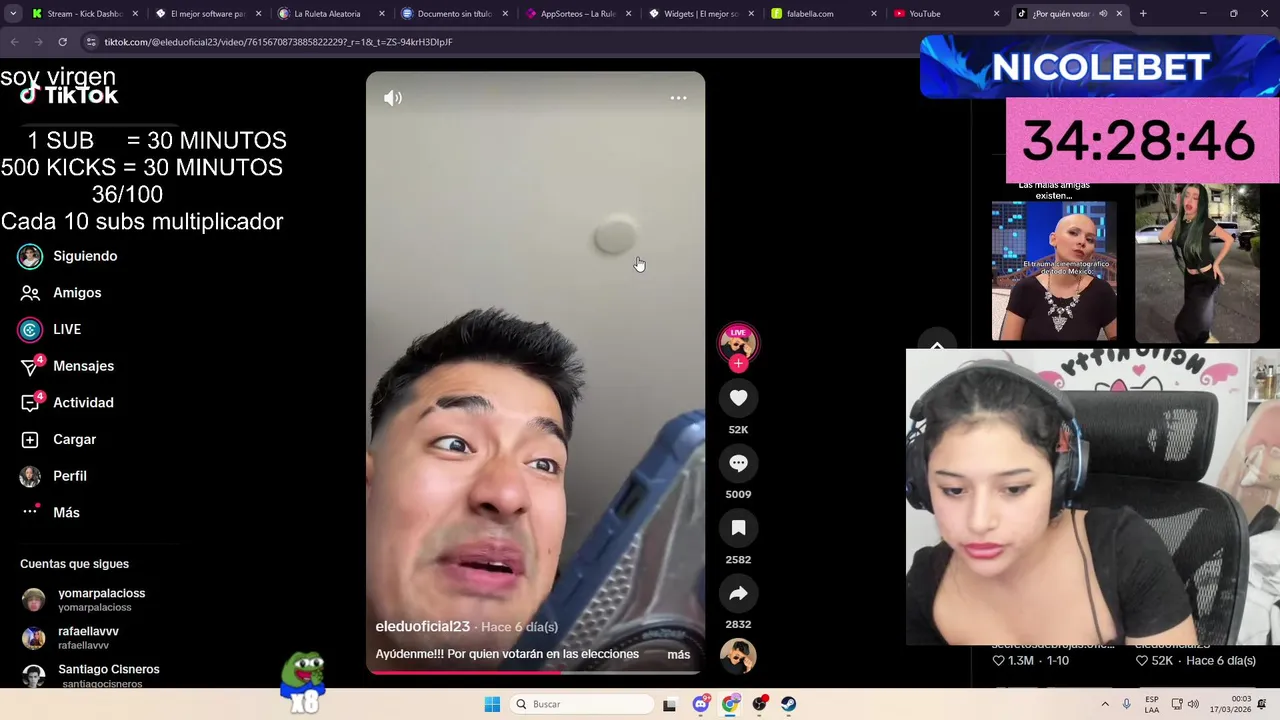Open Mensajes in the sidebar
The width and height of the screenshot is (1280, 720).
point(66,366)
